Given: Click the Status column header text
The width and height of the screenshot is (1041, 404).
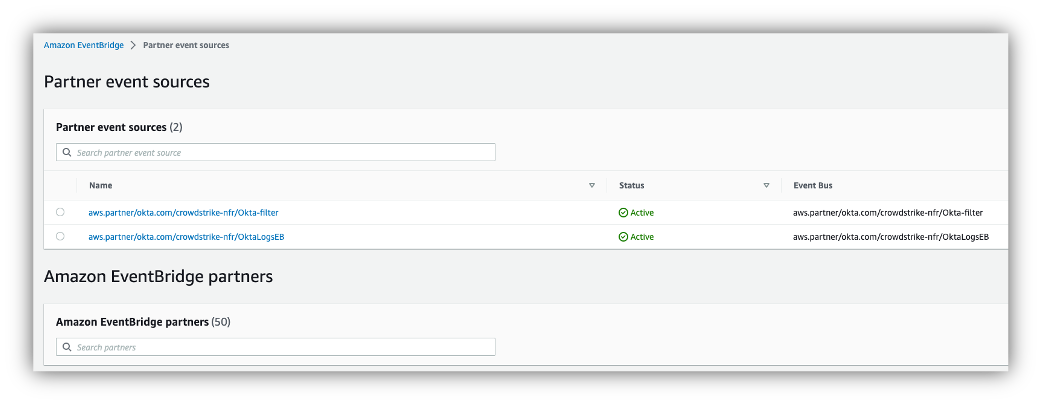Looking at the screenshot, I should click(631, 185).
